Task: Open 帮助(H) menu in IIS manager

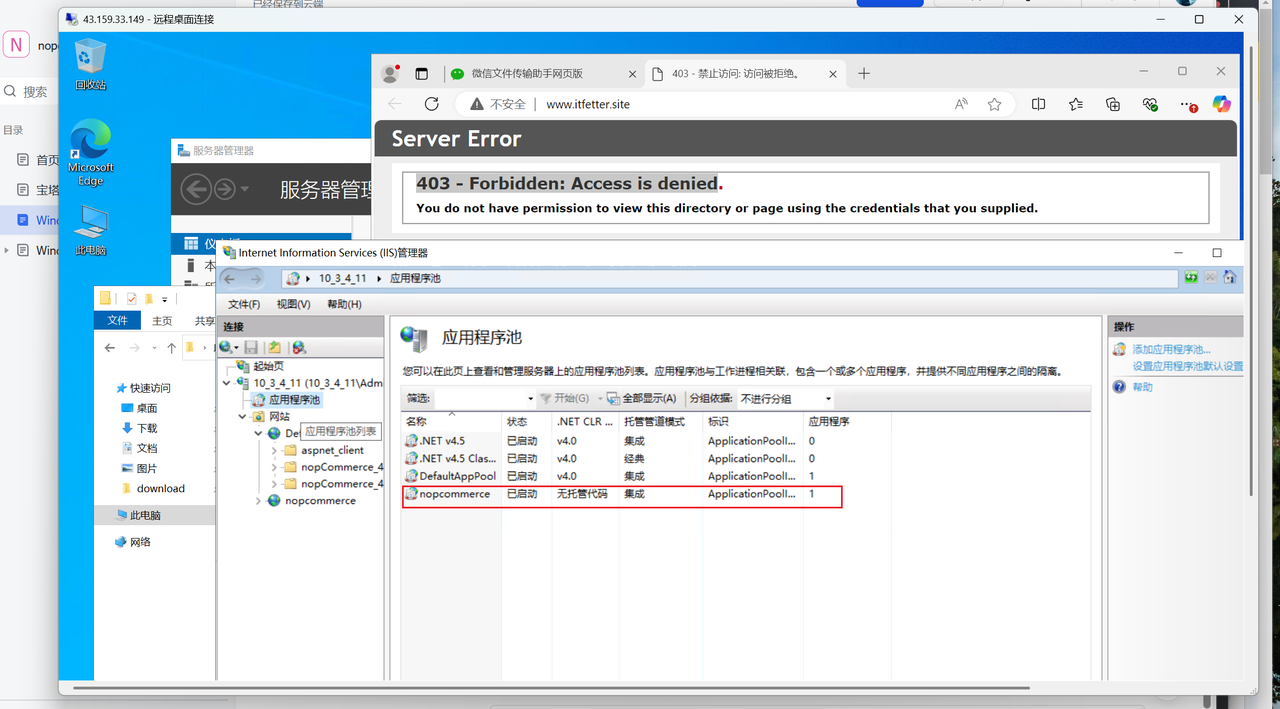Action: click(344, 304)
